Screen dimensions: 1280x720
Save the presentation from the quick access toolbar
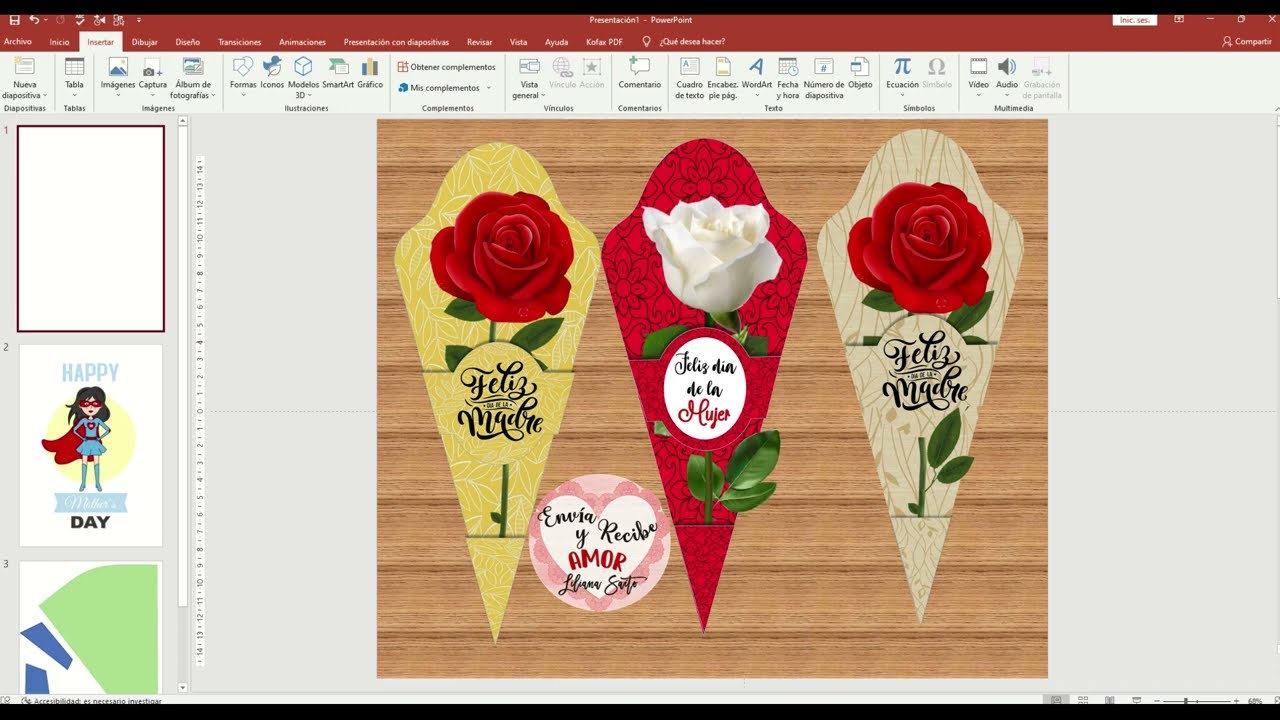[14, 20]
